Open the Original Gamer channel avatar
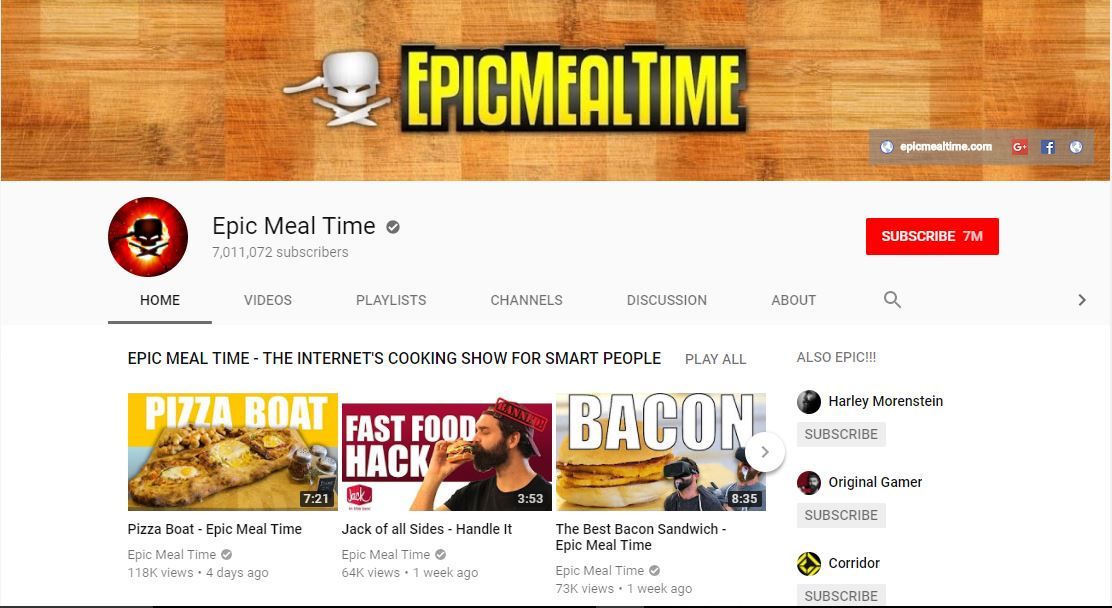The image size is (1112, 608). [808, 482]
